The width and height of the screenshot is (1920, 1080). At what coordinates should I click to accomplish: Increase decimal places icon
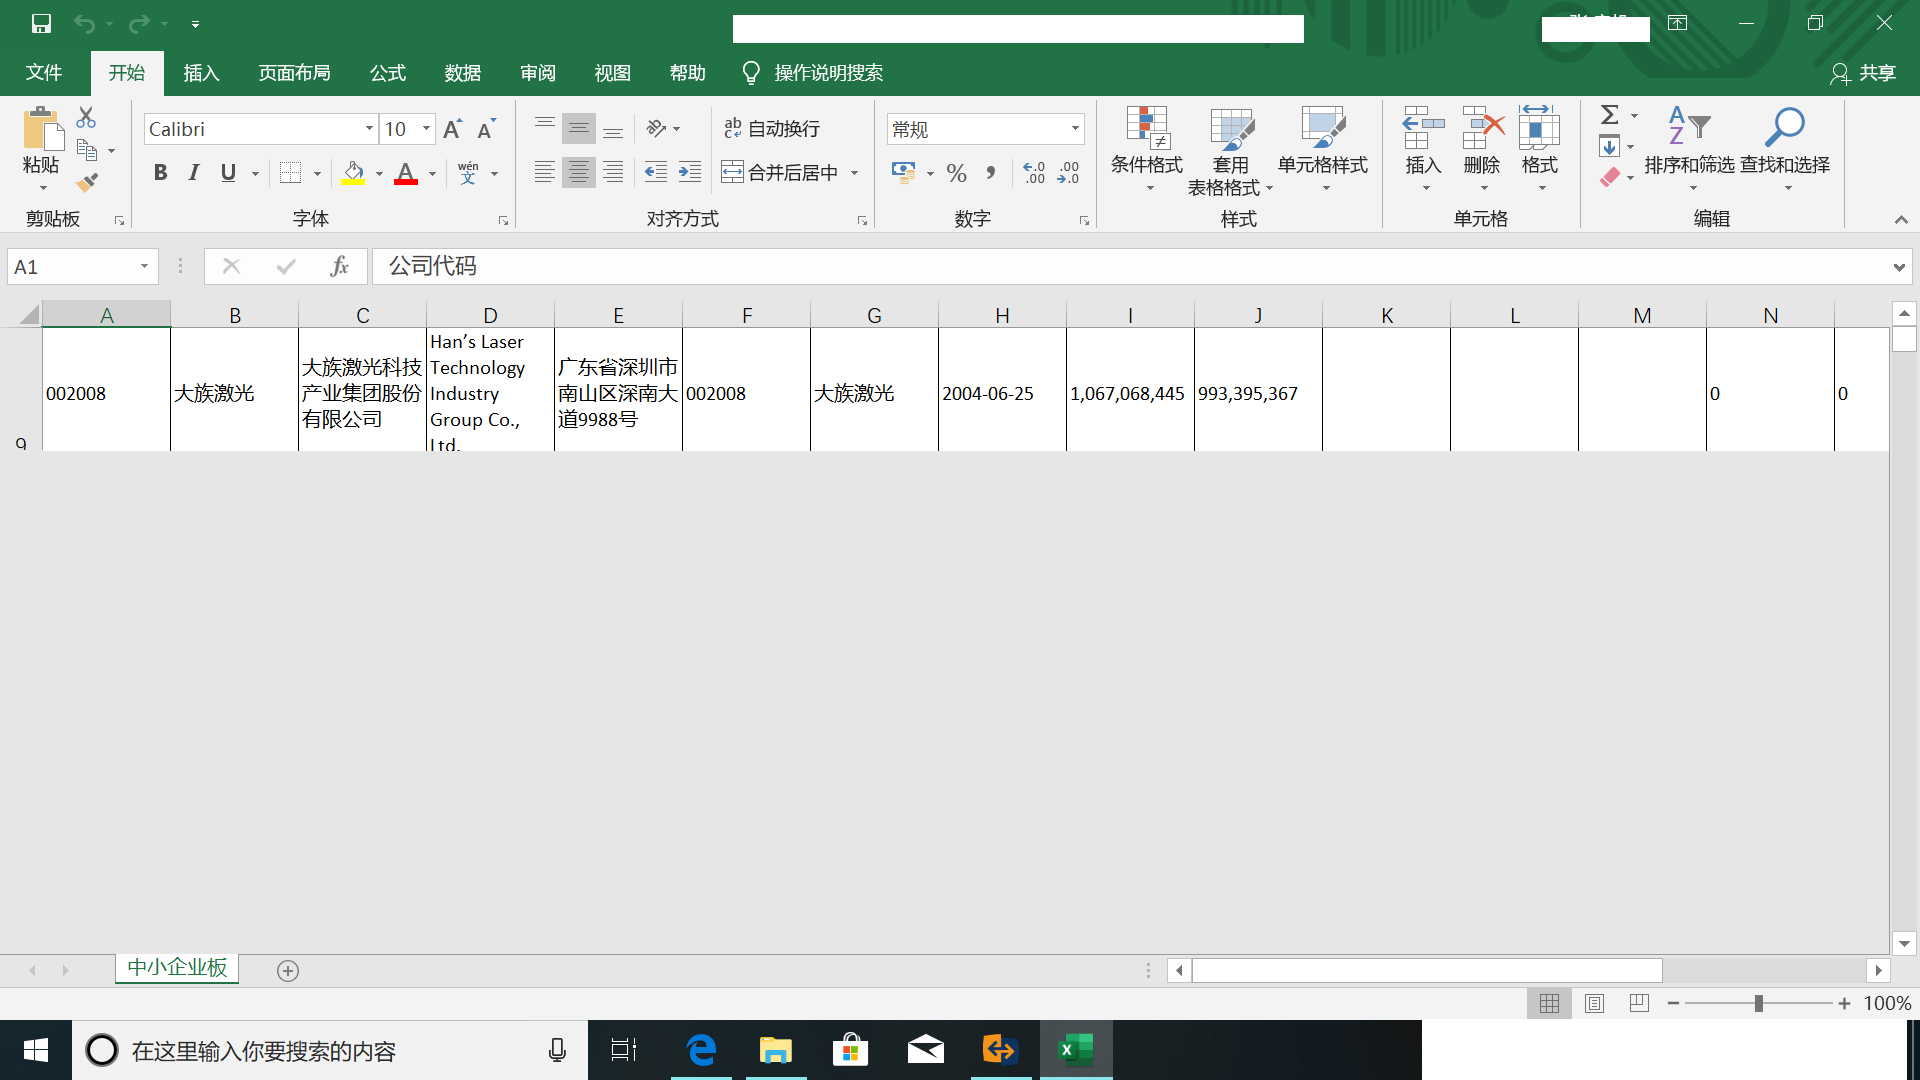1034,173
